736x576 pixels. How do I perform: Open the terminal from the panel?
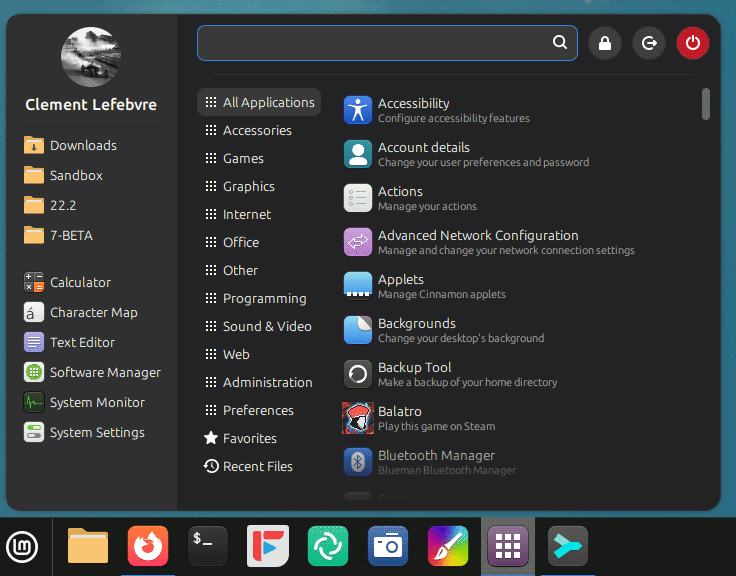(x=208, y=546)
